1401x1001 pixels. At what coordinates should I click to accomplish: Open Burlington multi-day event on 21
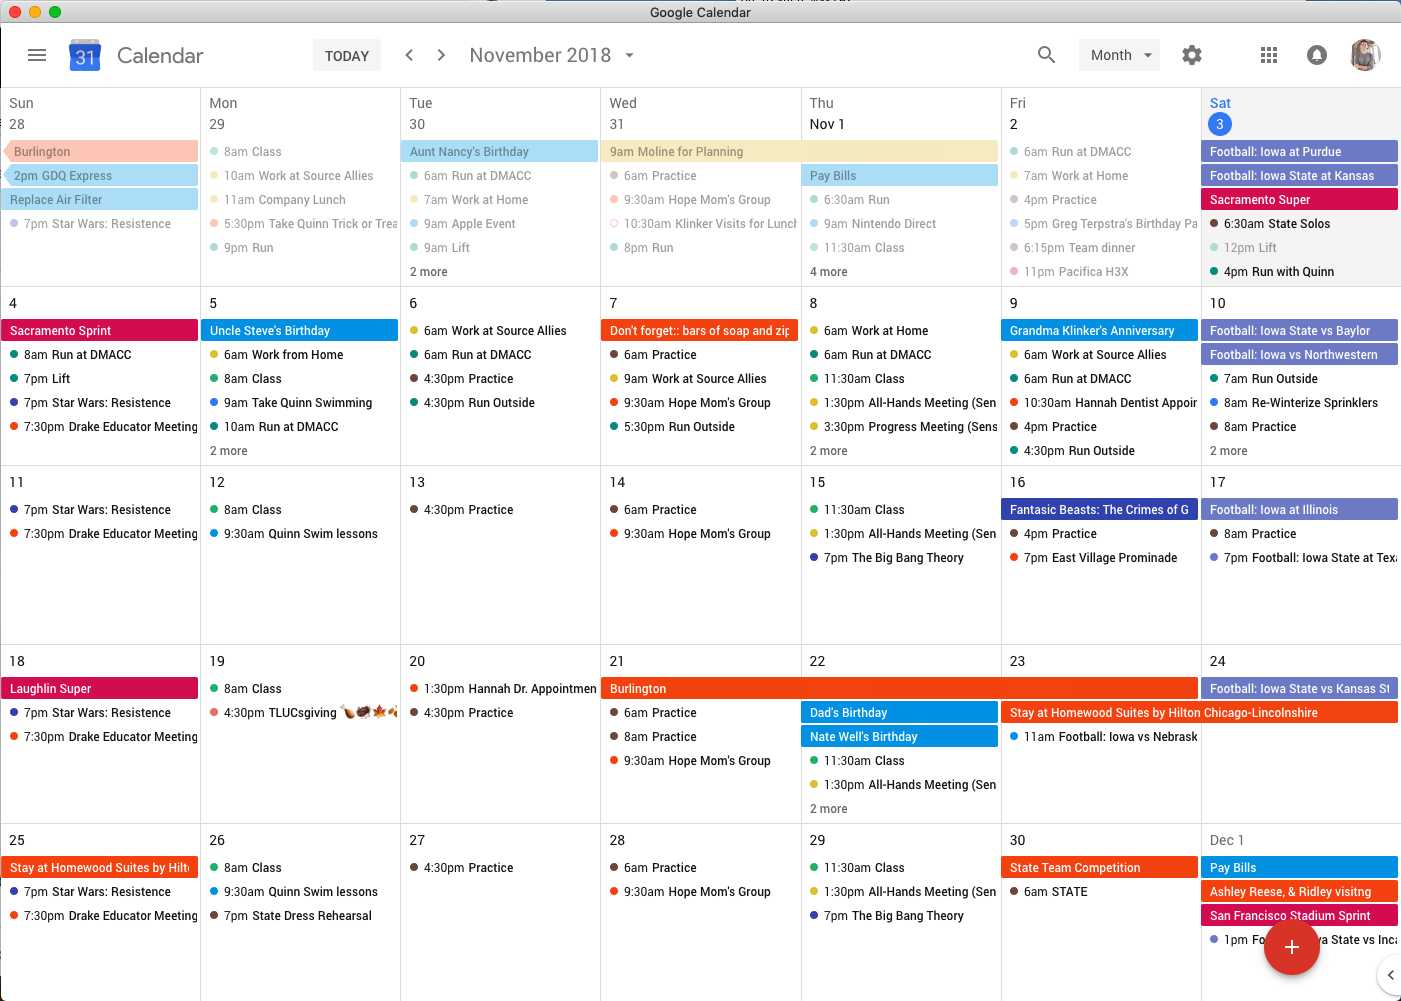pyautogui.click(x=900, y=689)
